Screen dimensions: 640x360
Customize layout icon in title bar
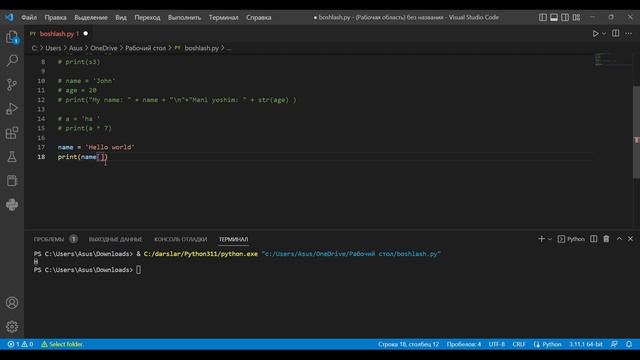coord(576,17)
